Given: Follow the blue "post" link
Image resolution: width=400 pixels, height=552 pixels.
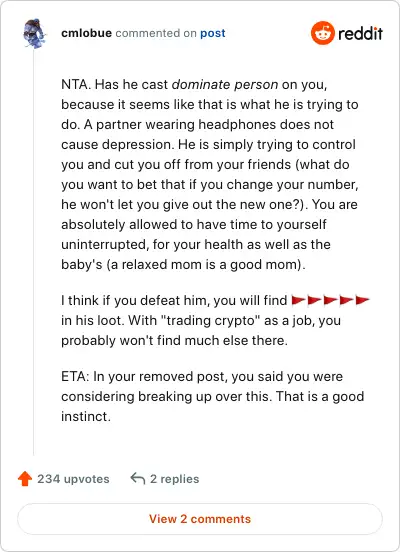Looking at the screenshot, I should point(213,33).
